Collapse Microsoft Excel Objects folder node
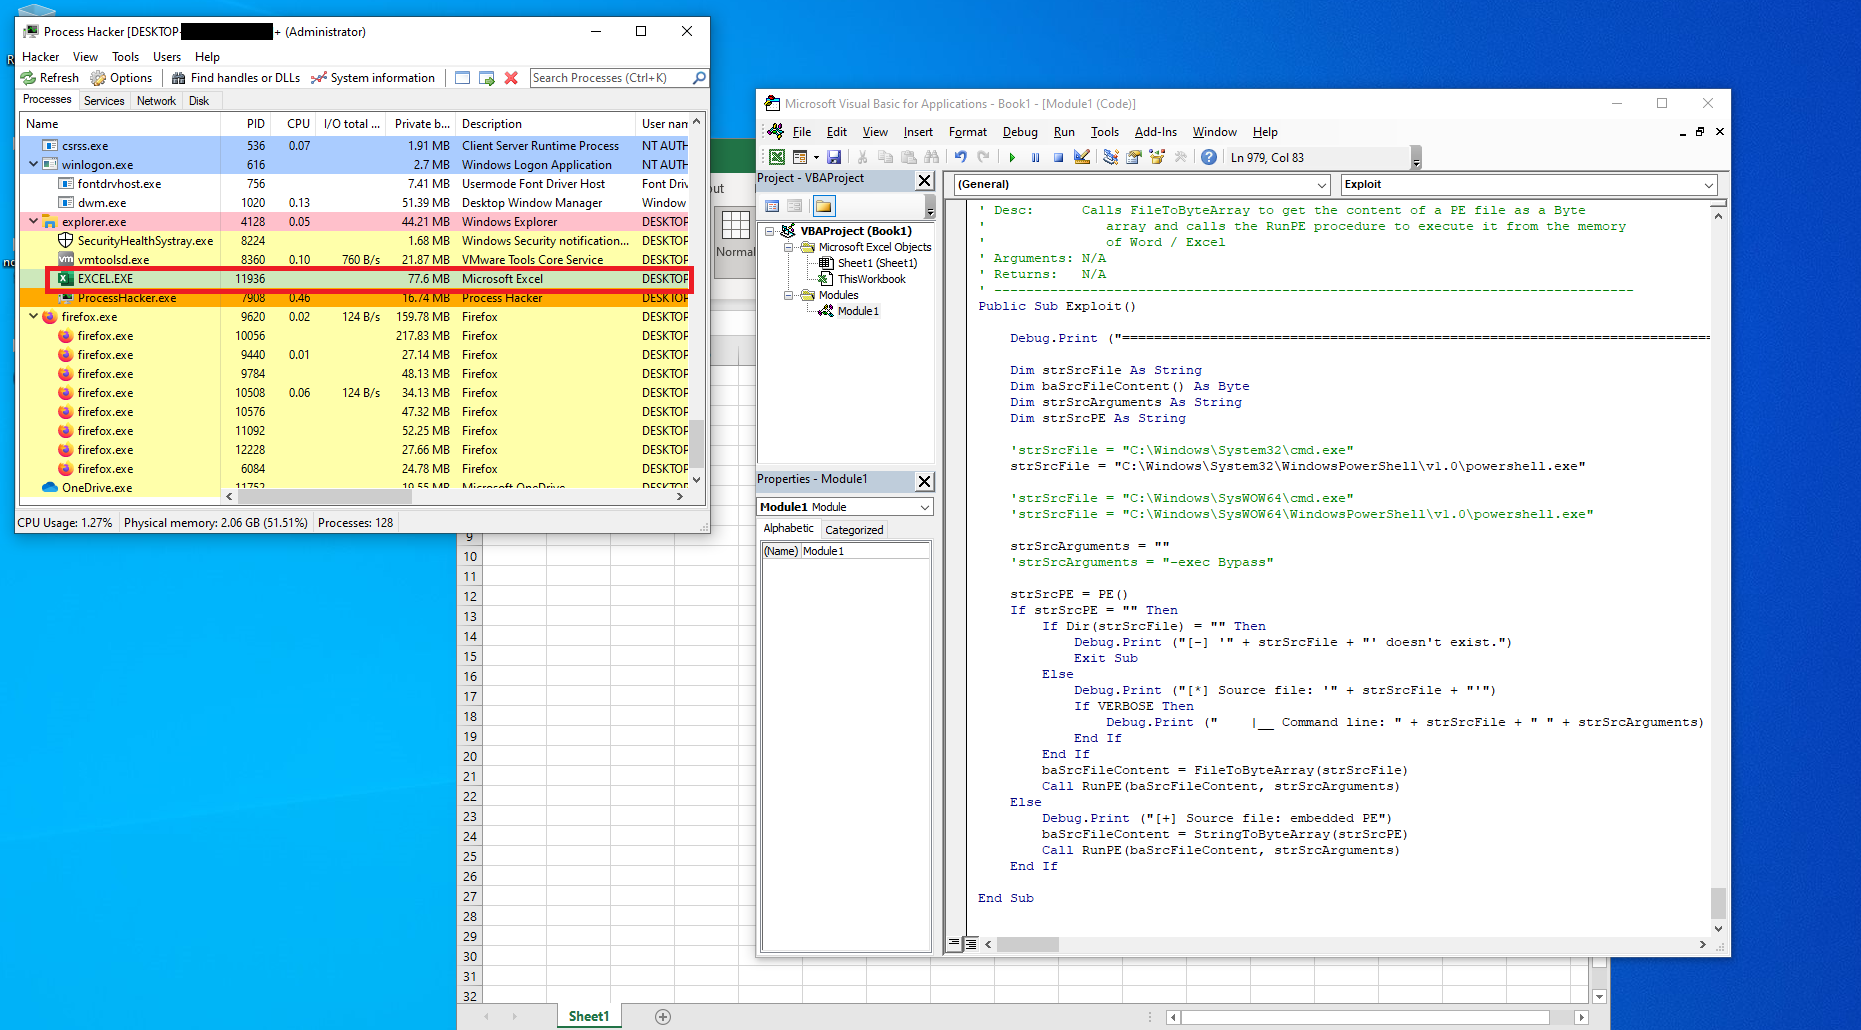 tap(789, 247)
